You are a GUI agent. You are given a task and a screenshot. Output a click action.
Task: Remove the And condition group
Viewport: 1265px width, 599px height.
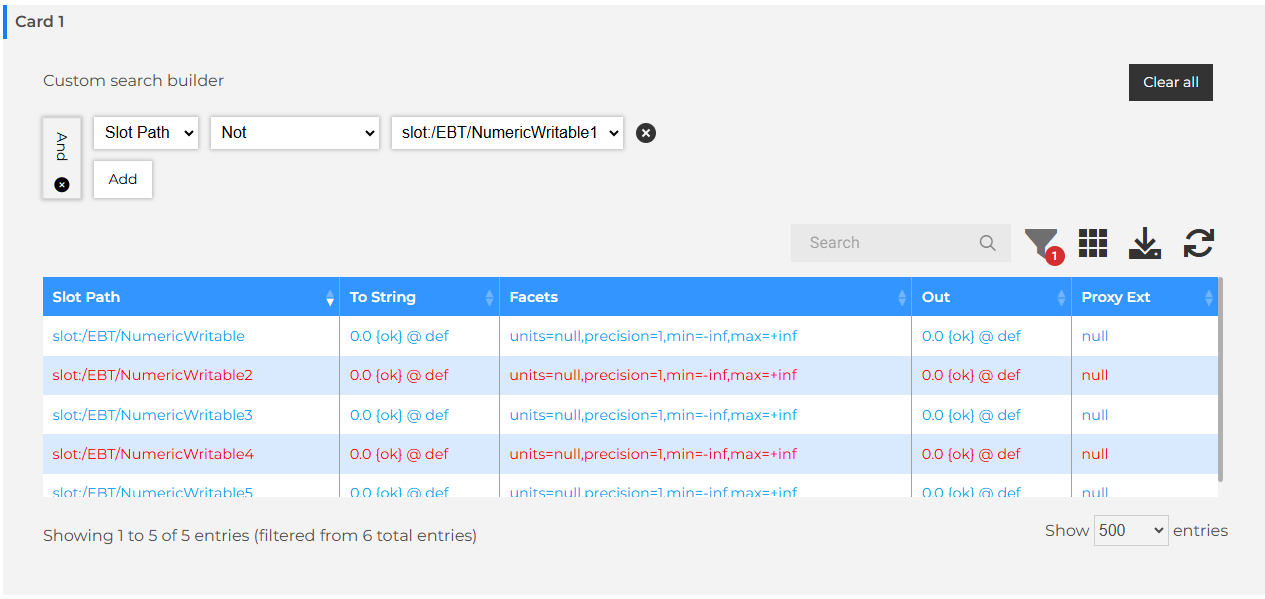tap(62, 185)
